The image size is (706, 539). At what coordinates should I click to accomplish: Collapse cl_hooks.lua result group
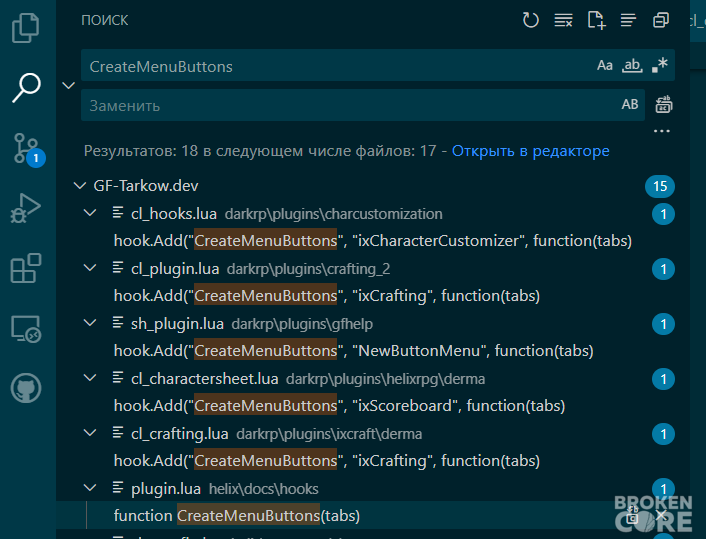pos(90,213)
